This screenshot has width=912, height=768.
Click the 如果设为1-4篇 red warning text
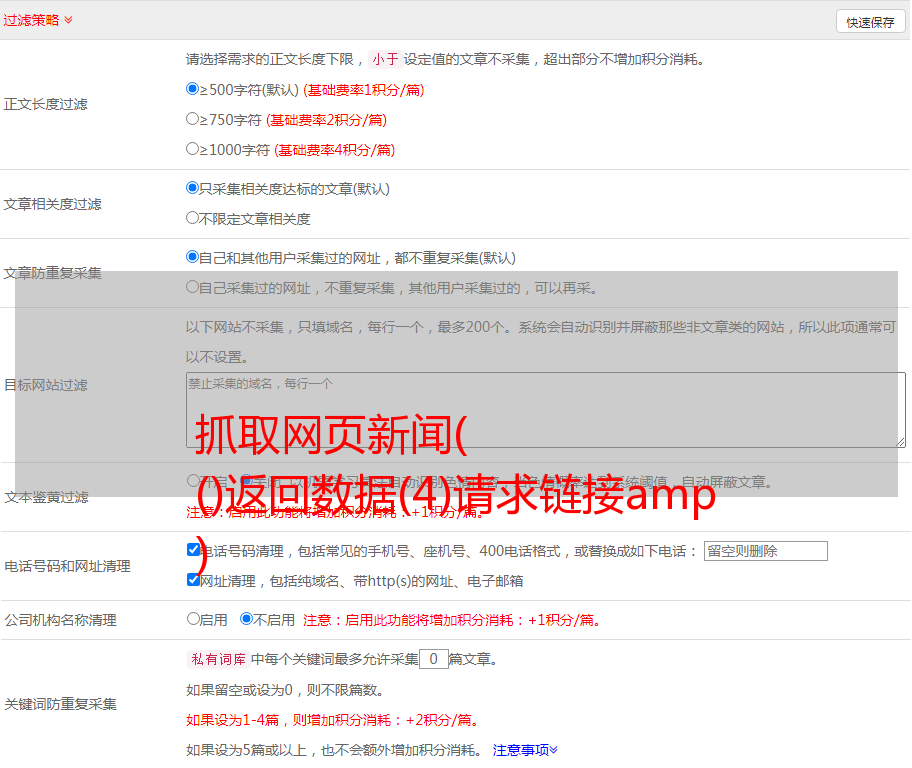333,720
